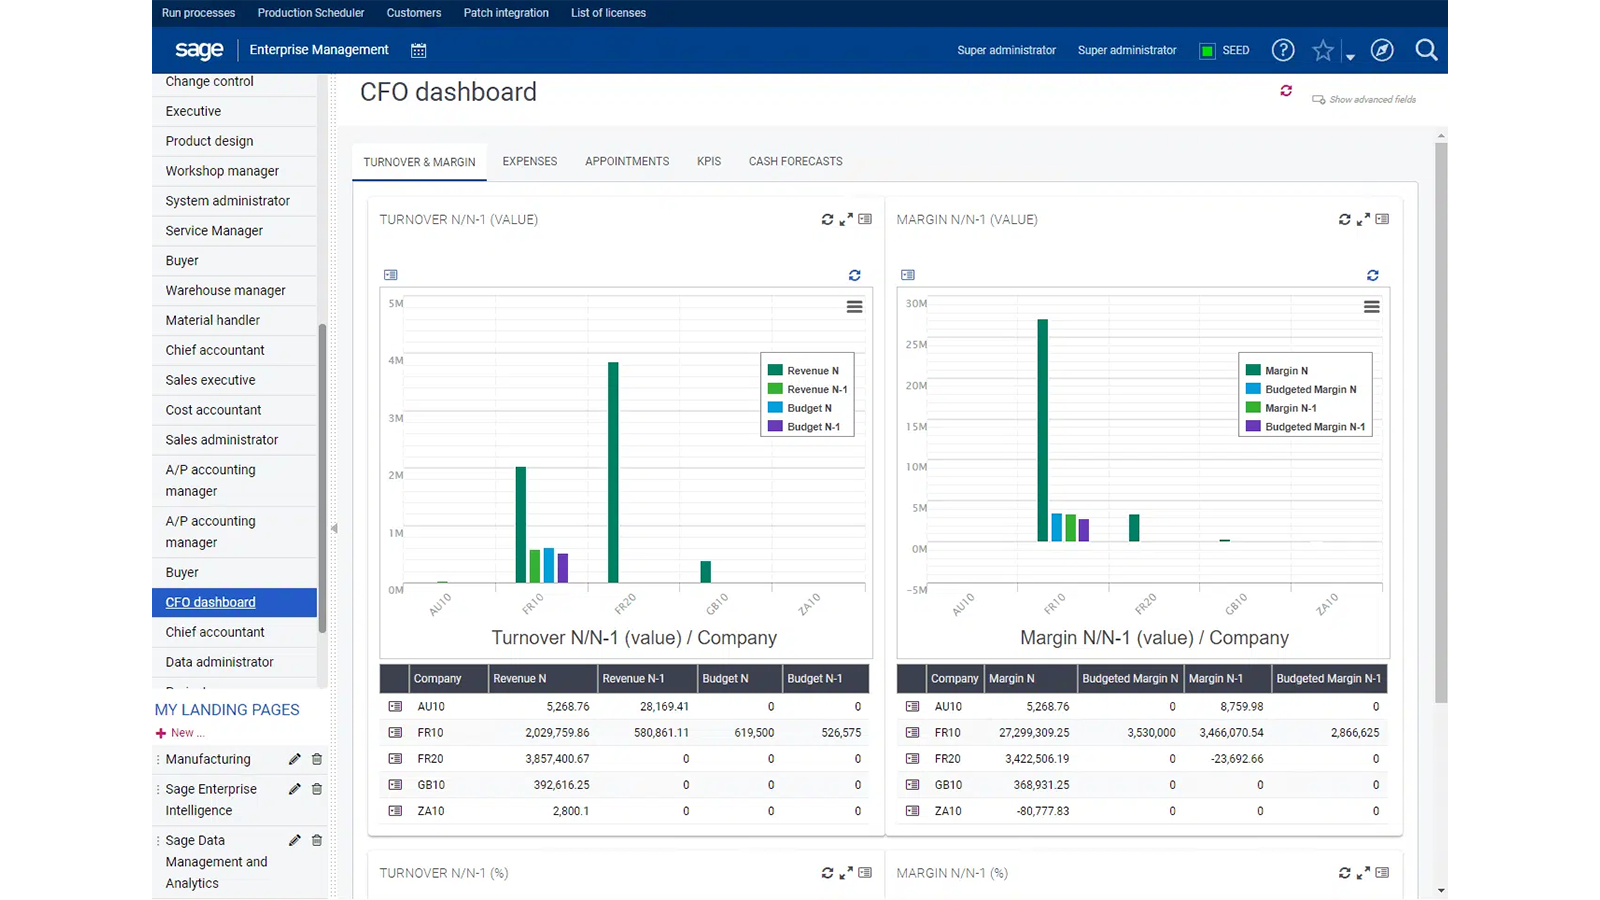Switch to the Cash Forecasts tab

pos(795,161)
